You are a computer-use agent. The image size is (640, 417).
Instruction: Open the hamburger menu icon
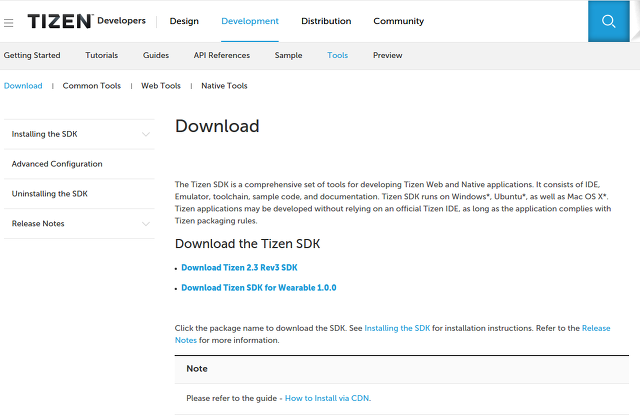click(9, 23)
